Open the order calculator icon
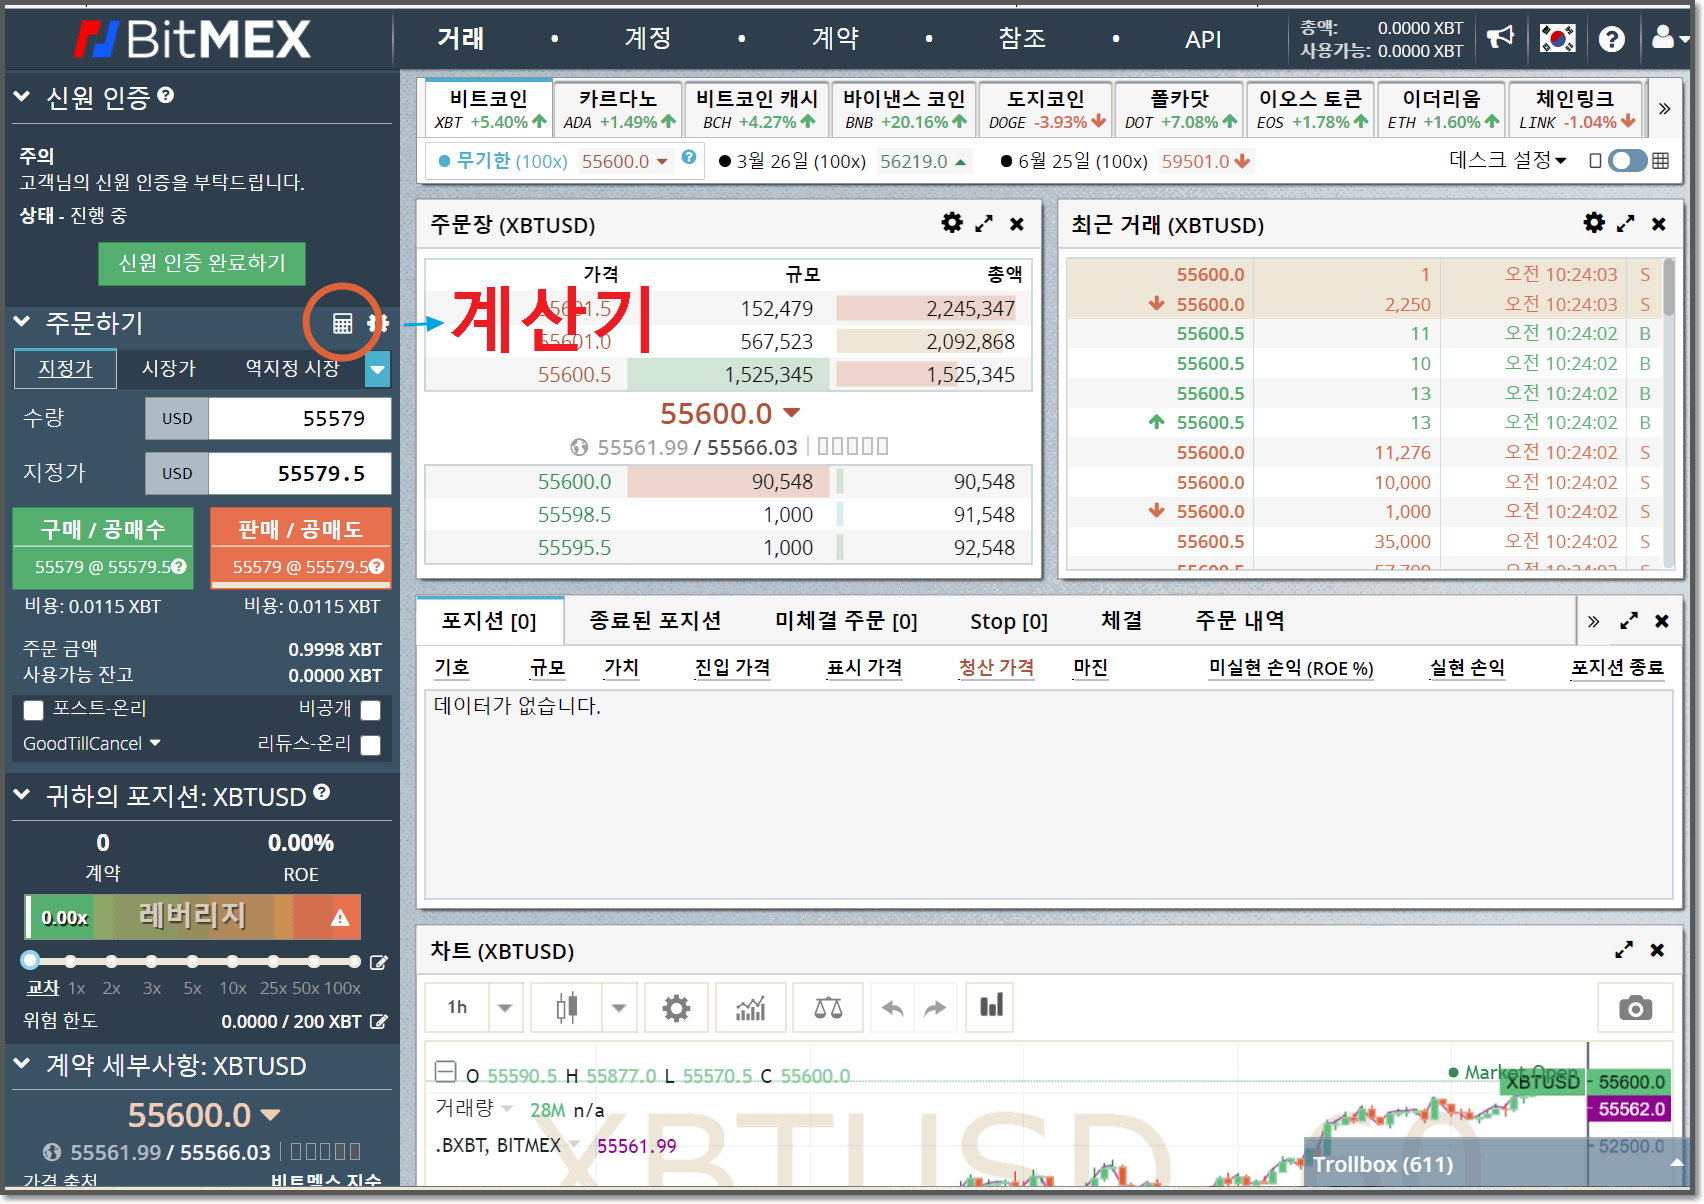 point(342,323)
